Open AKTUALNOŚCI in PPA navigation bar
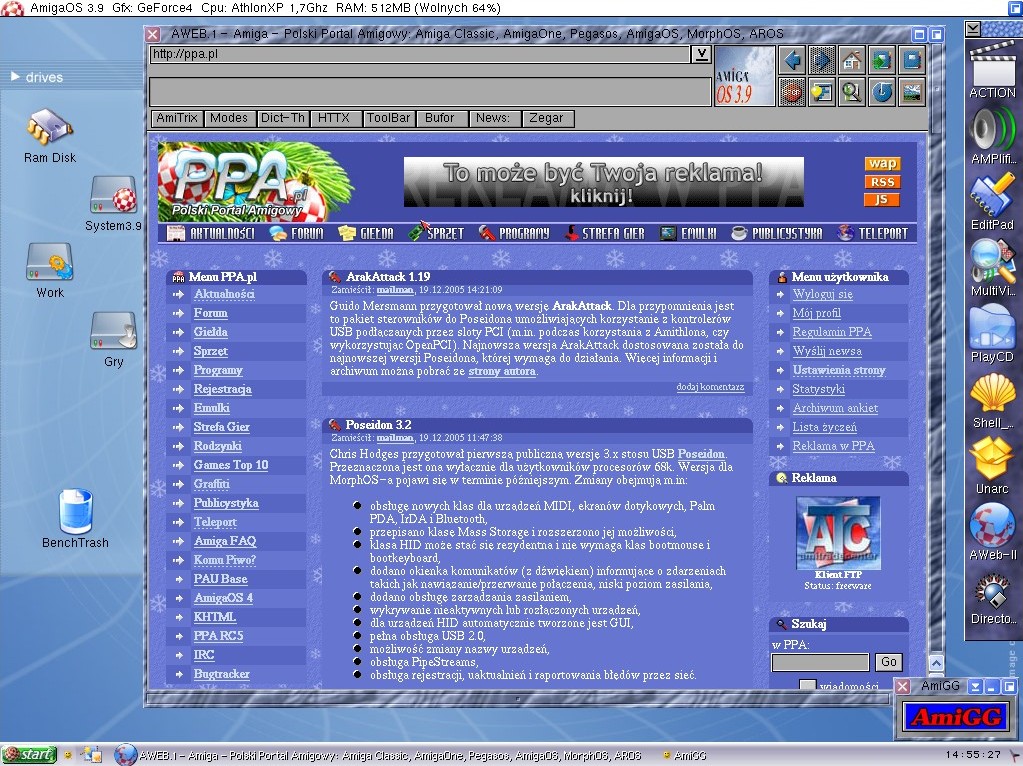 pos(211,233)
